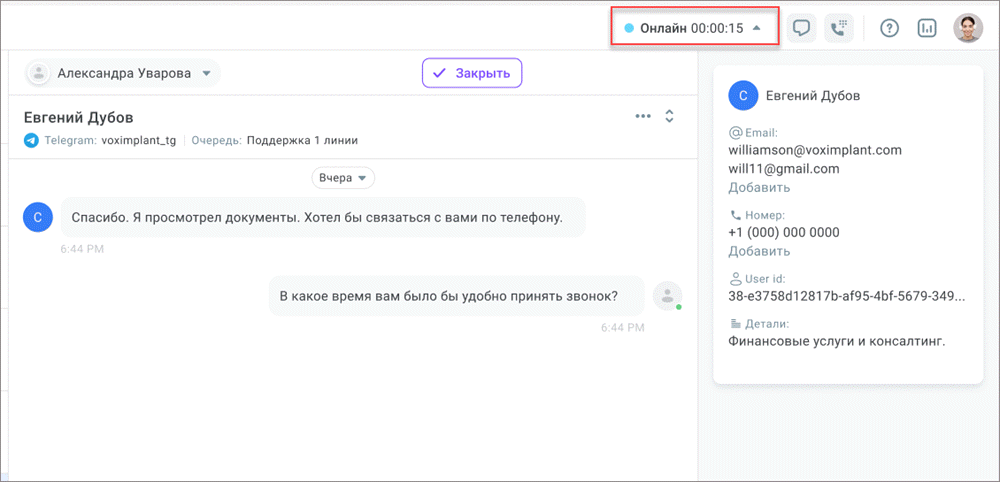Open the three-dots conversation menu
This screenshot has height=482, width=1000.
tap(643, 116)
